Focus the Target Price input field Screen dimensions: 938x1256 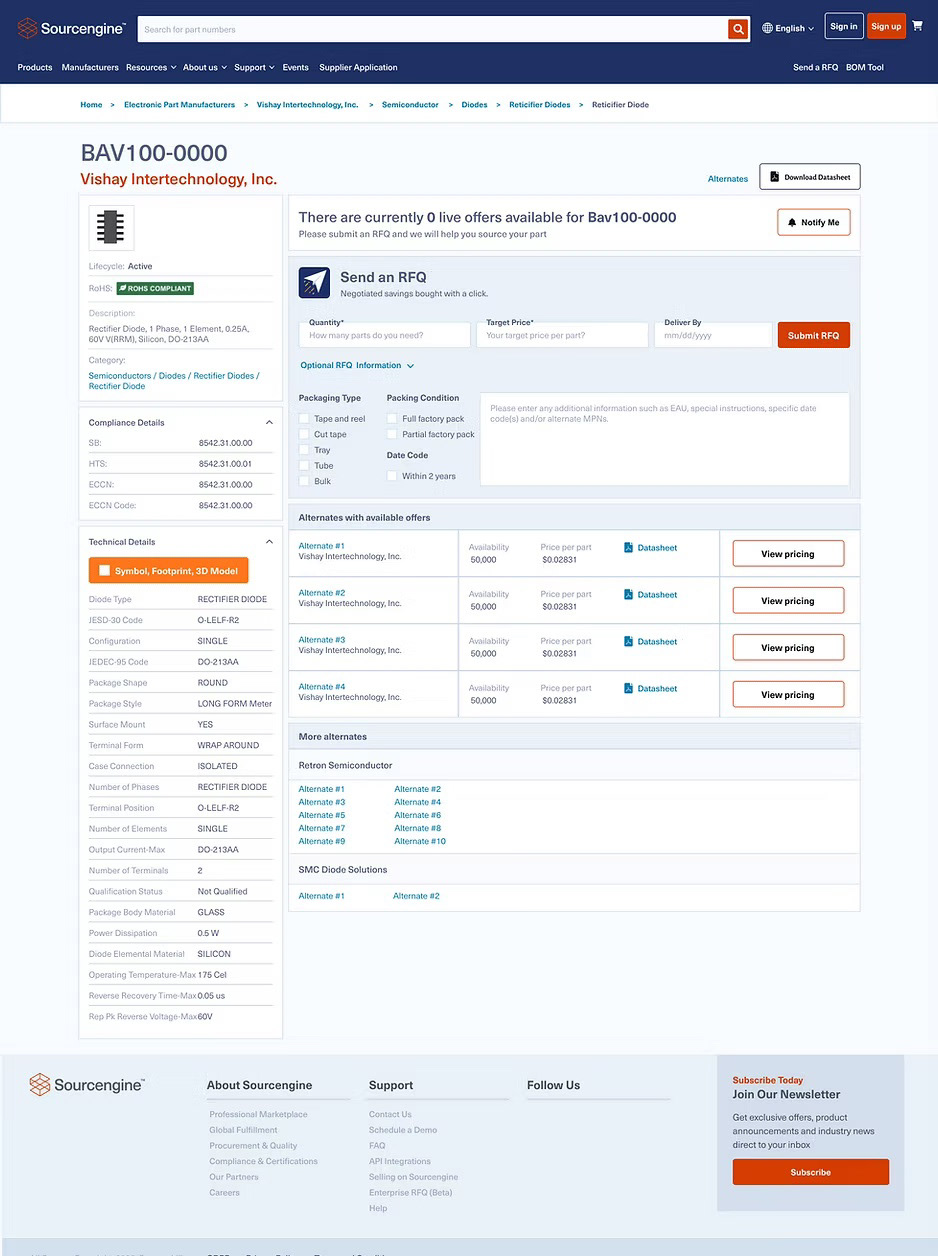tap(563, 335)
